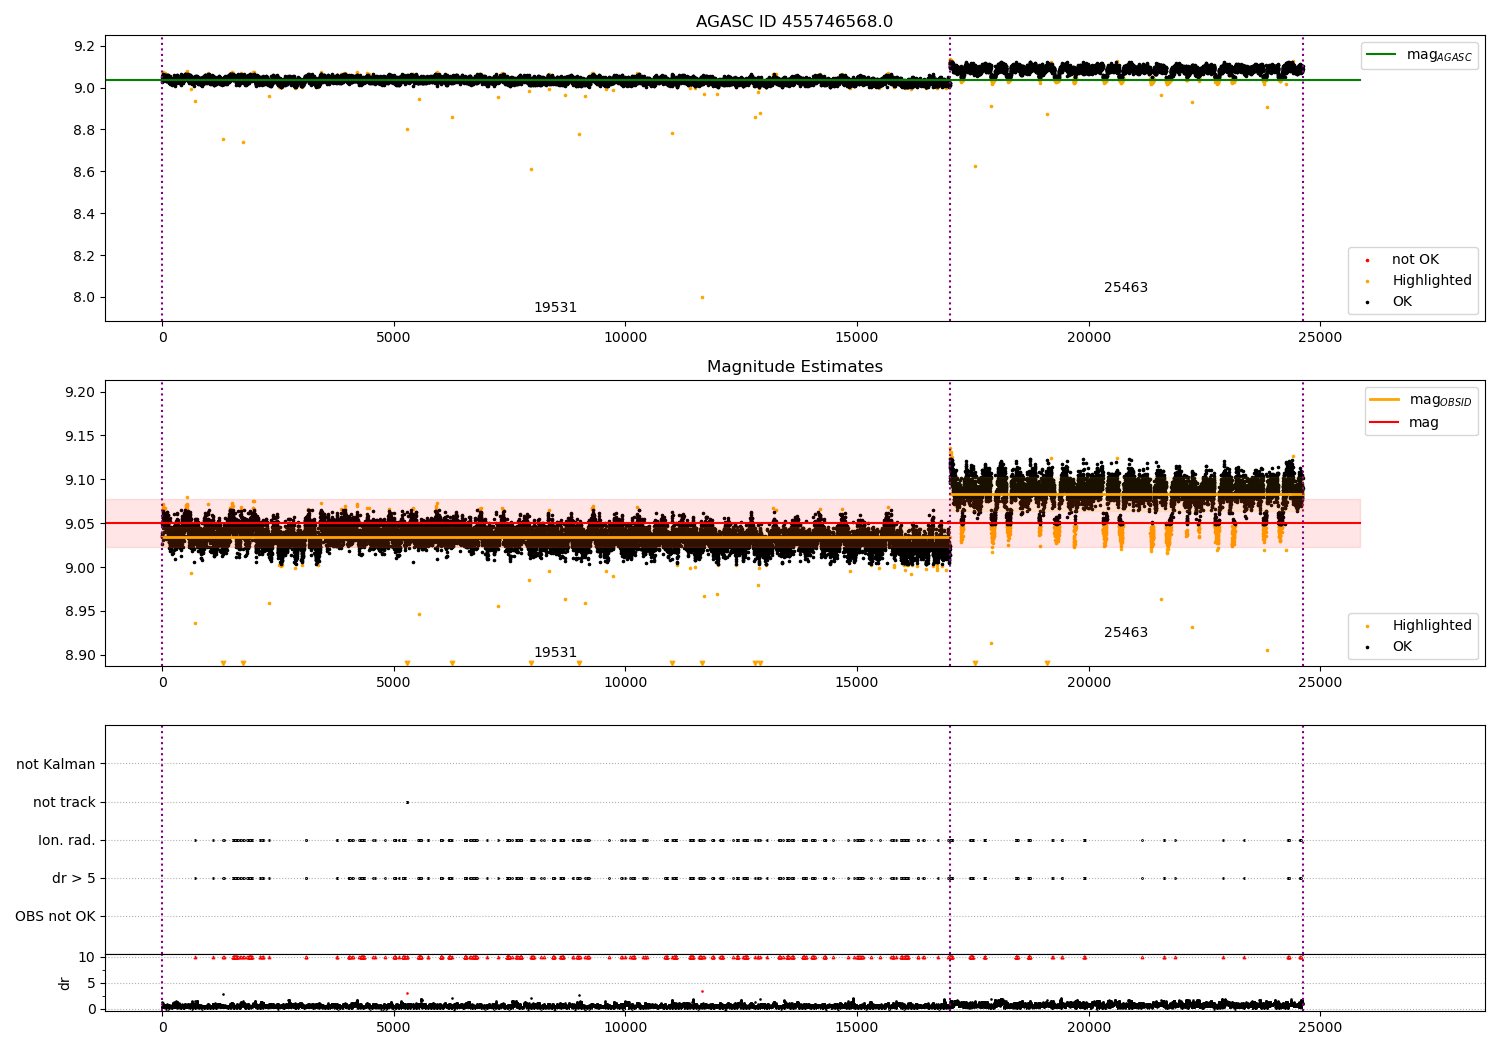Click obsid label 25463 in middle panel

click(x=1126, y=633)
